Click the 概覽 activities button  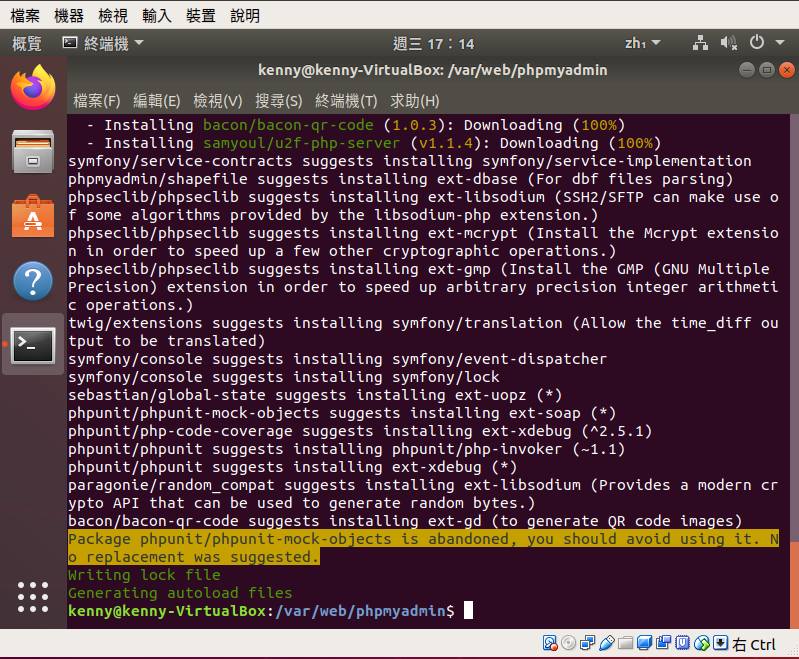point(27,43)
